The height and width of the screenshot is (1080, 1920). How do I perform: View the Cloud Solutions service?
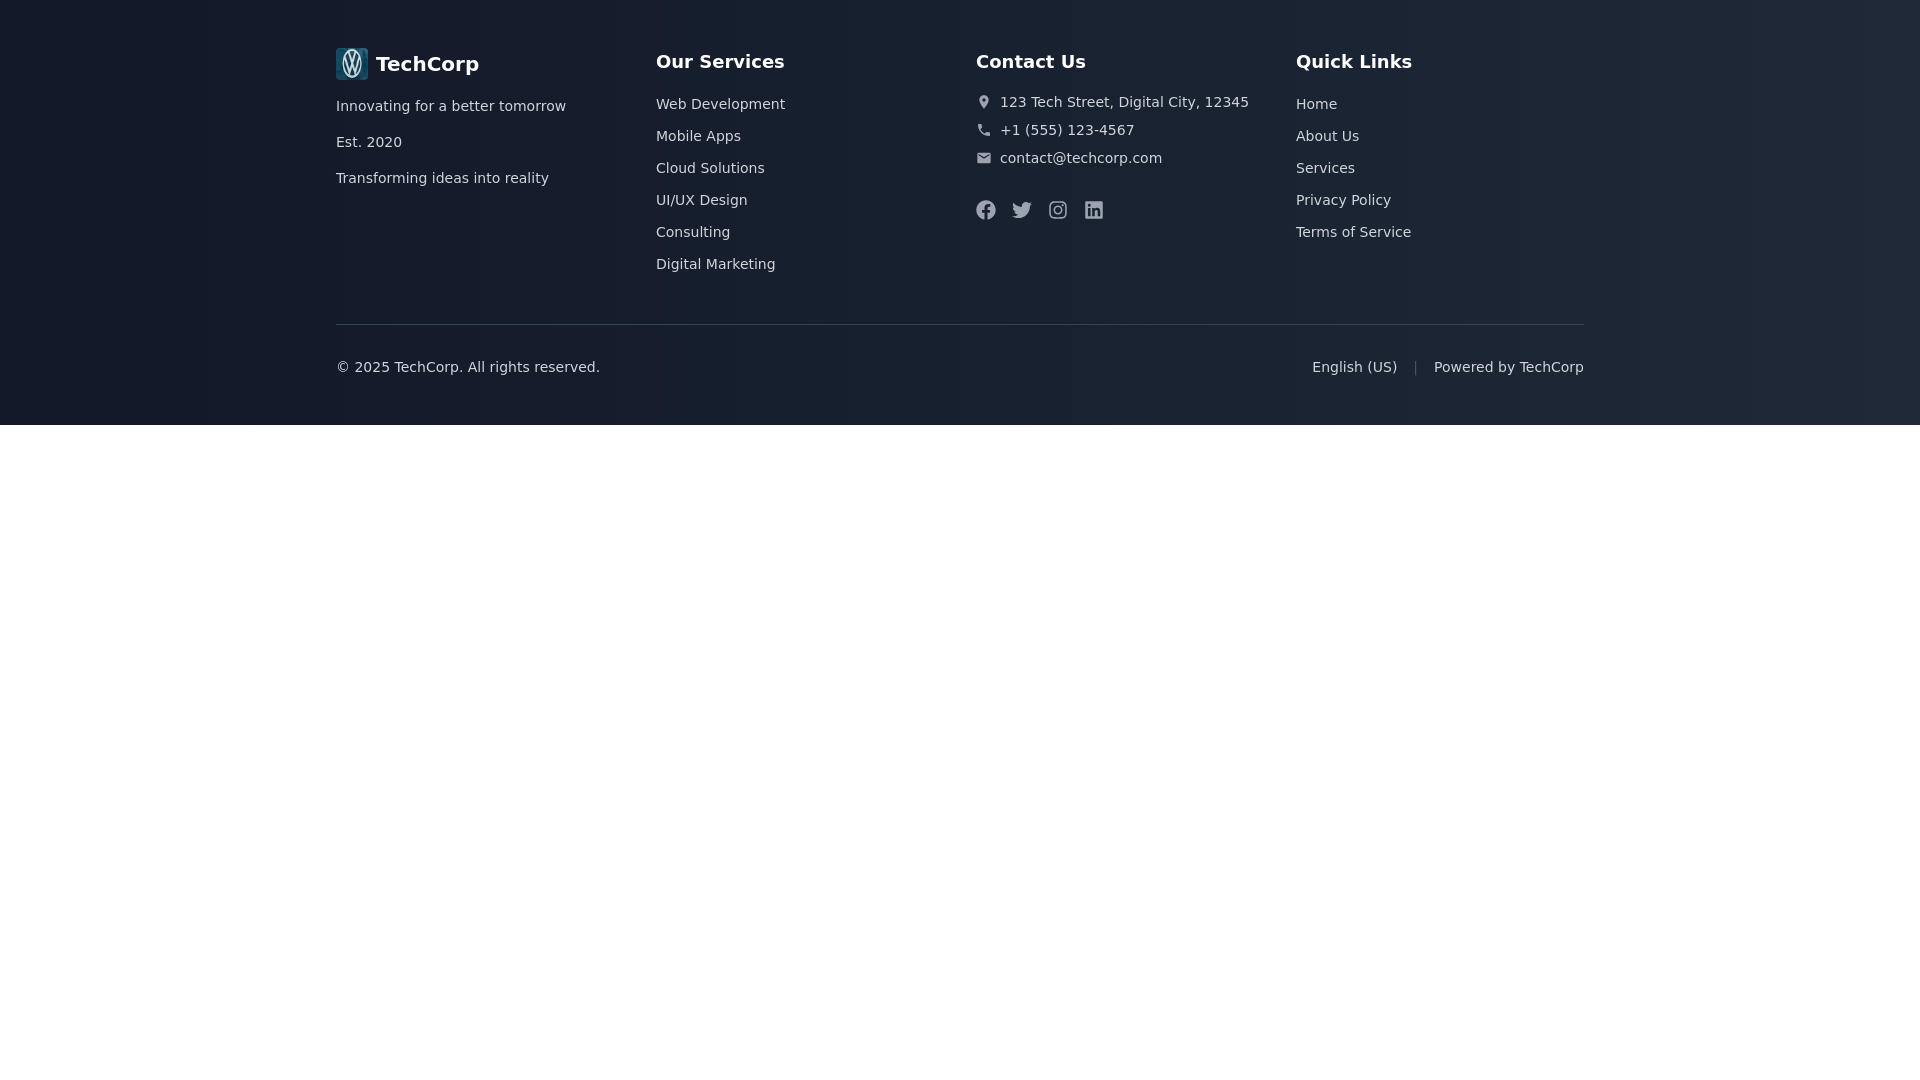[710, 168]
